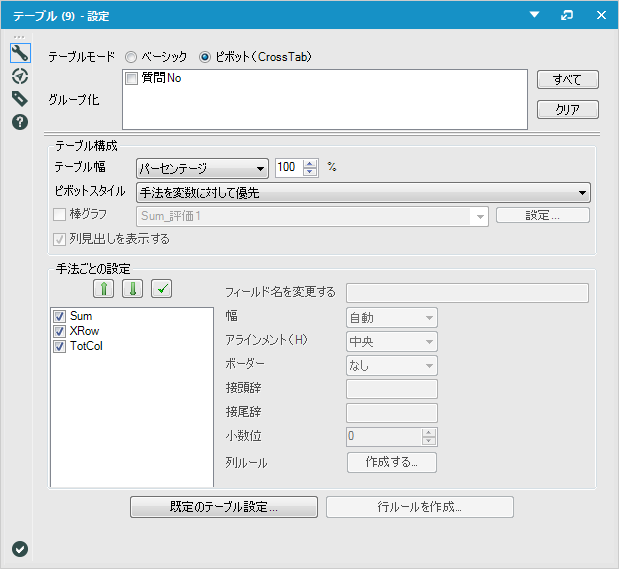Click the wrench configuration icon in sidebar
The image size is (619, 569).
[19, 52]
